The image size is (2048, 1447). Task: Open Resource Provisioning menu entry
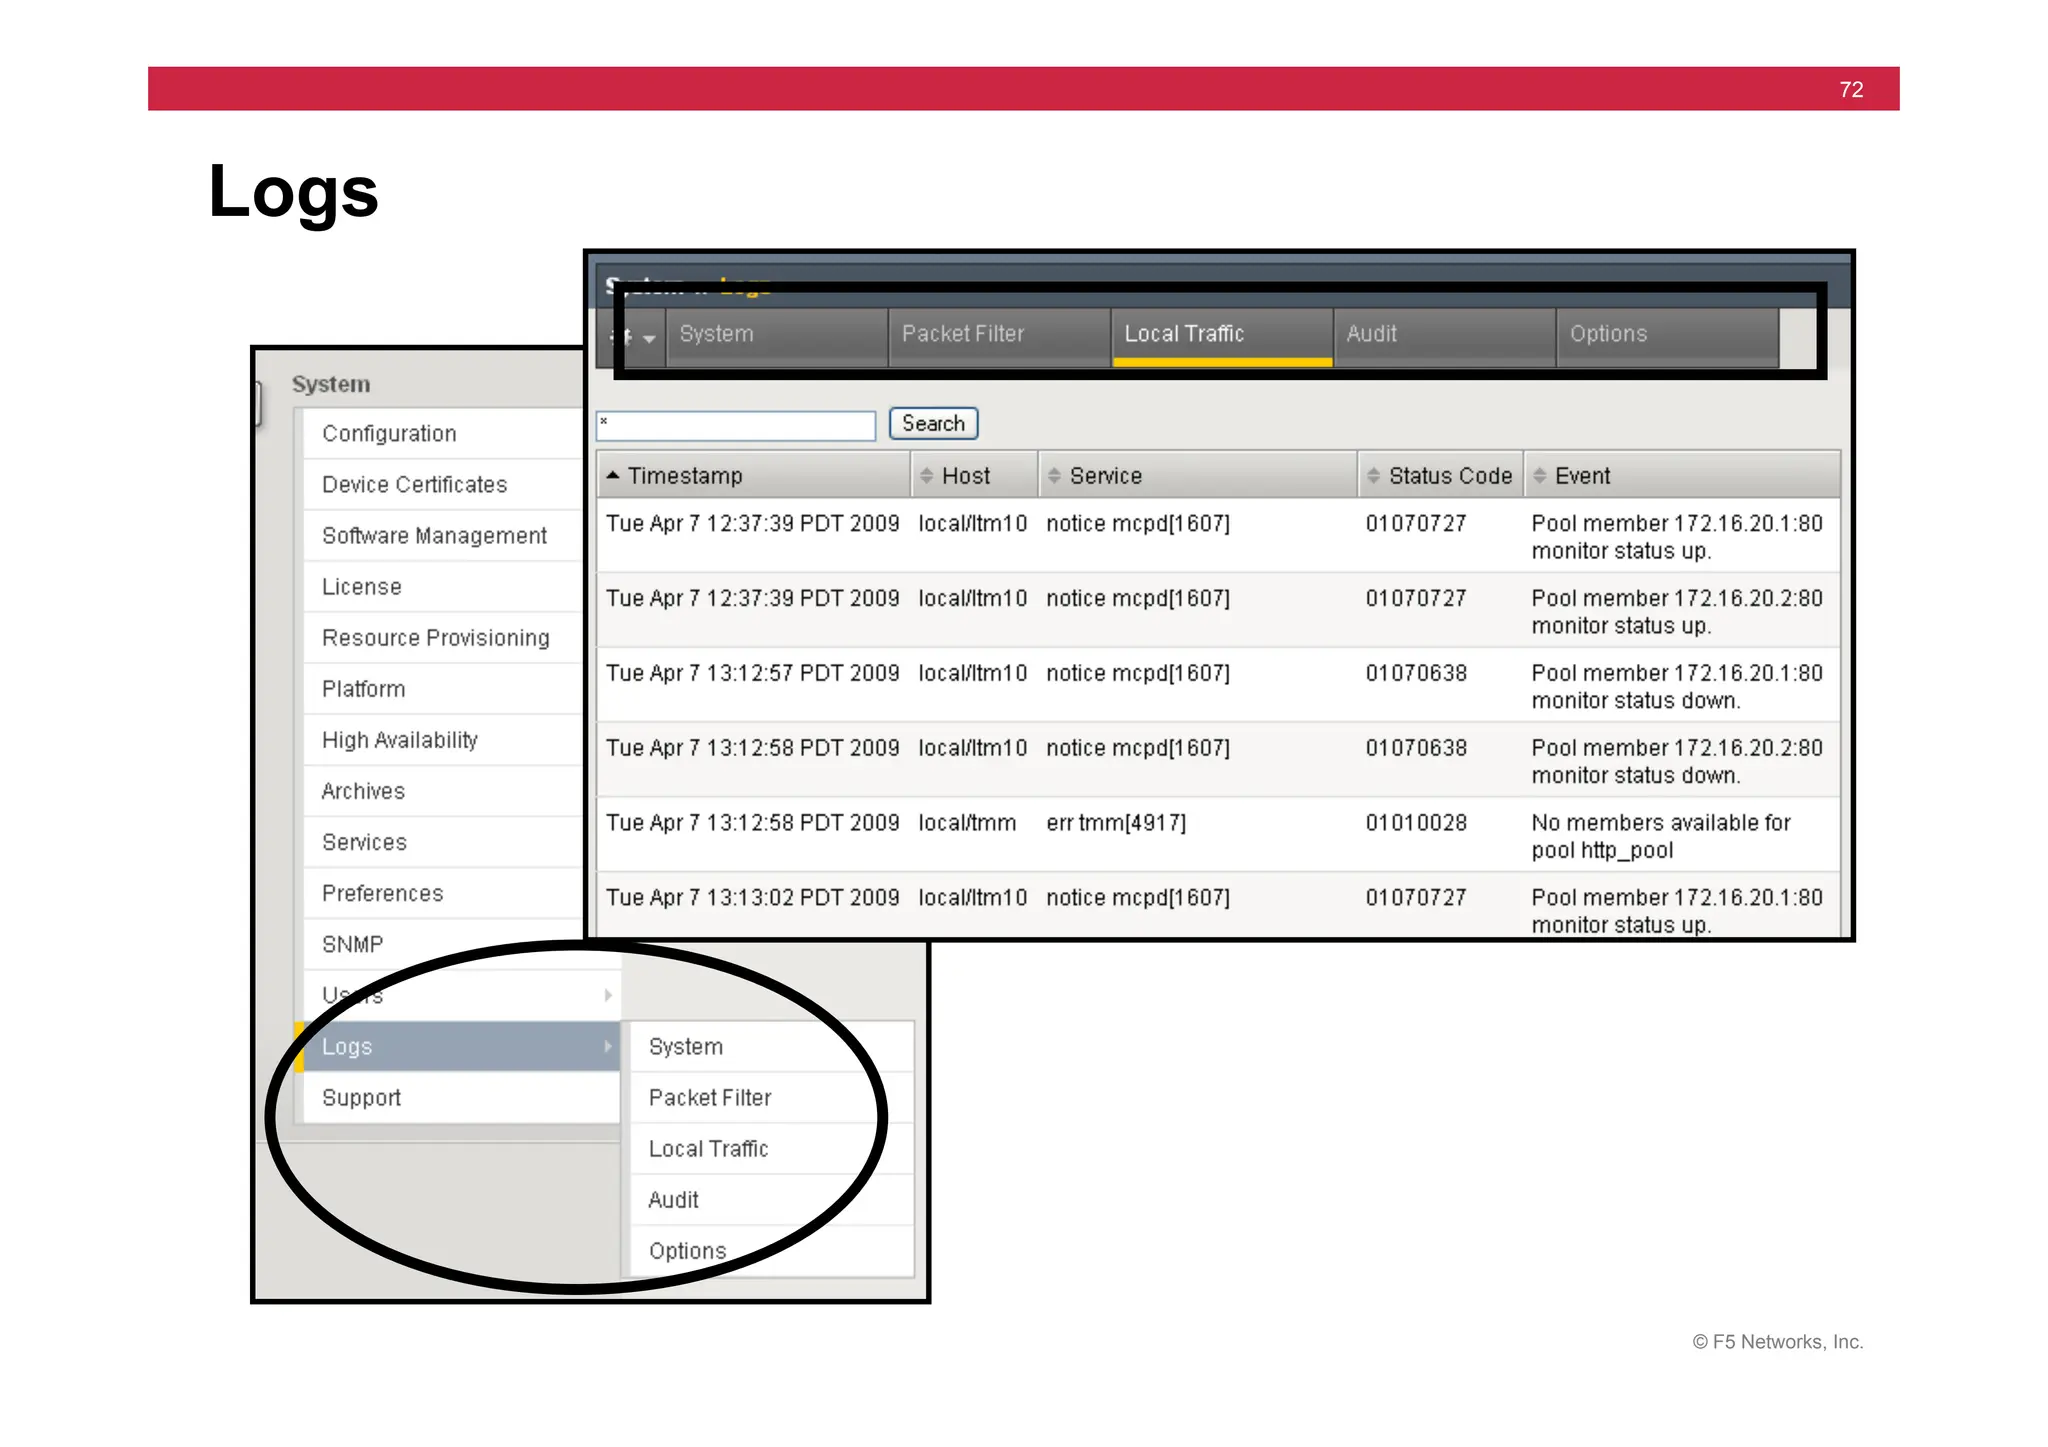pos(444,638)
